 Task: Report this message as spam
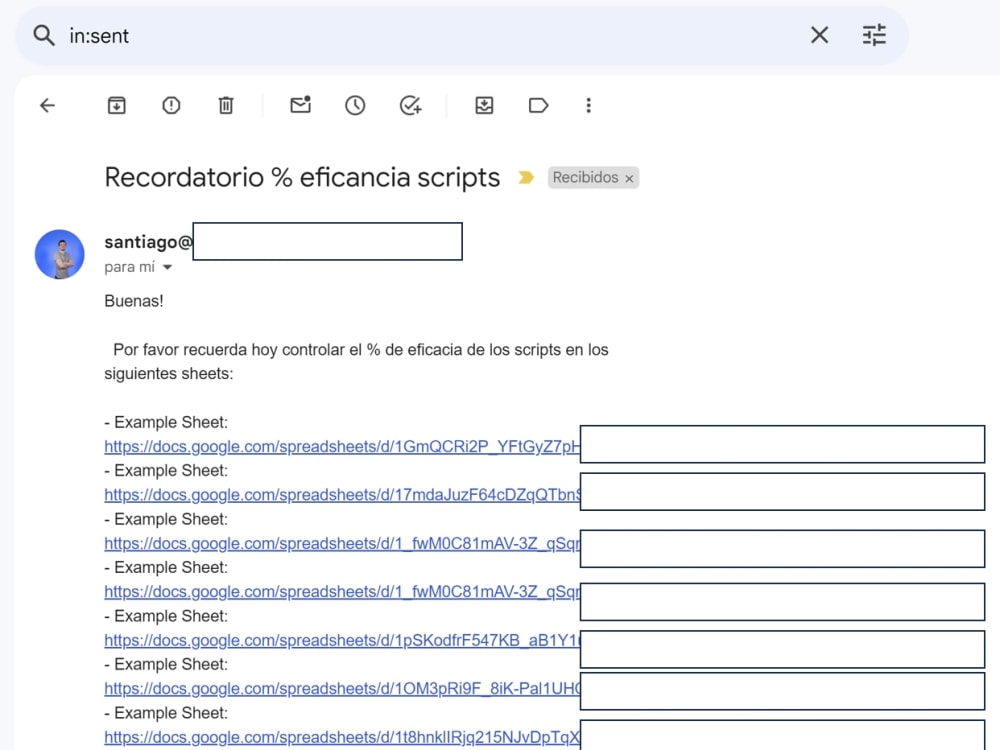(x=171, y=105)
